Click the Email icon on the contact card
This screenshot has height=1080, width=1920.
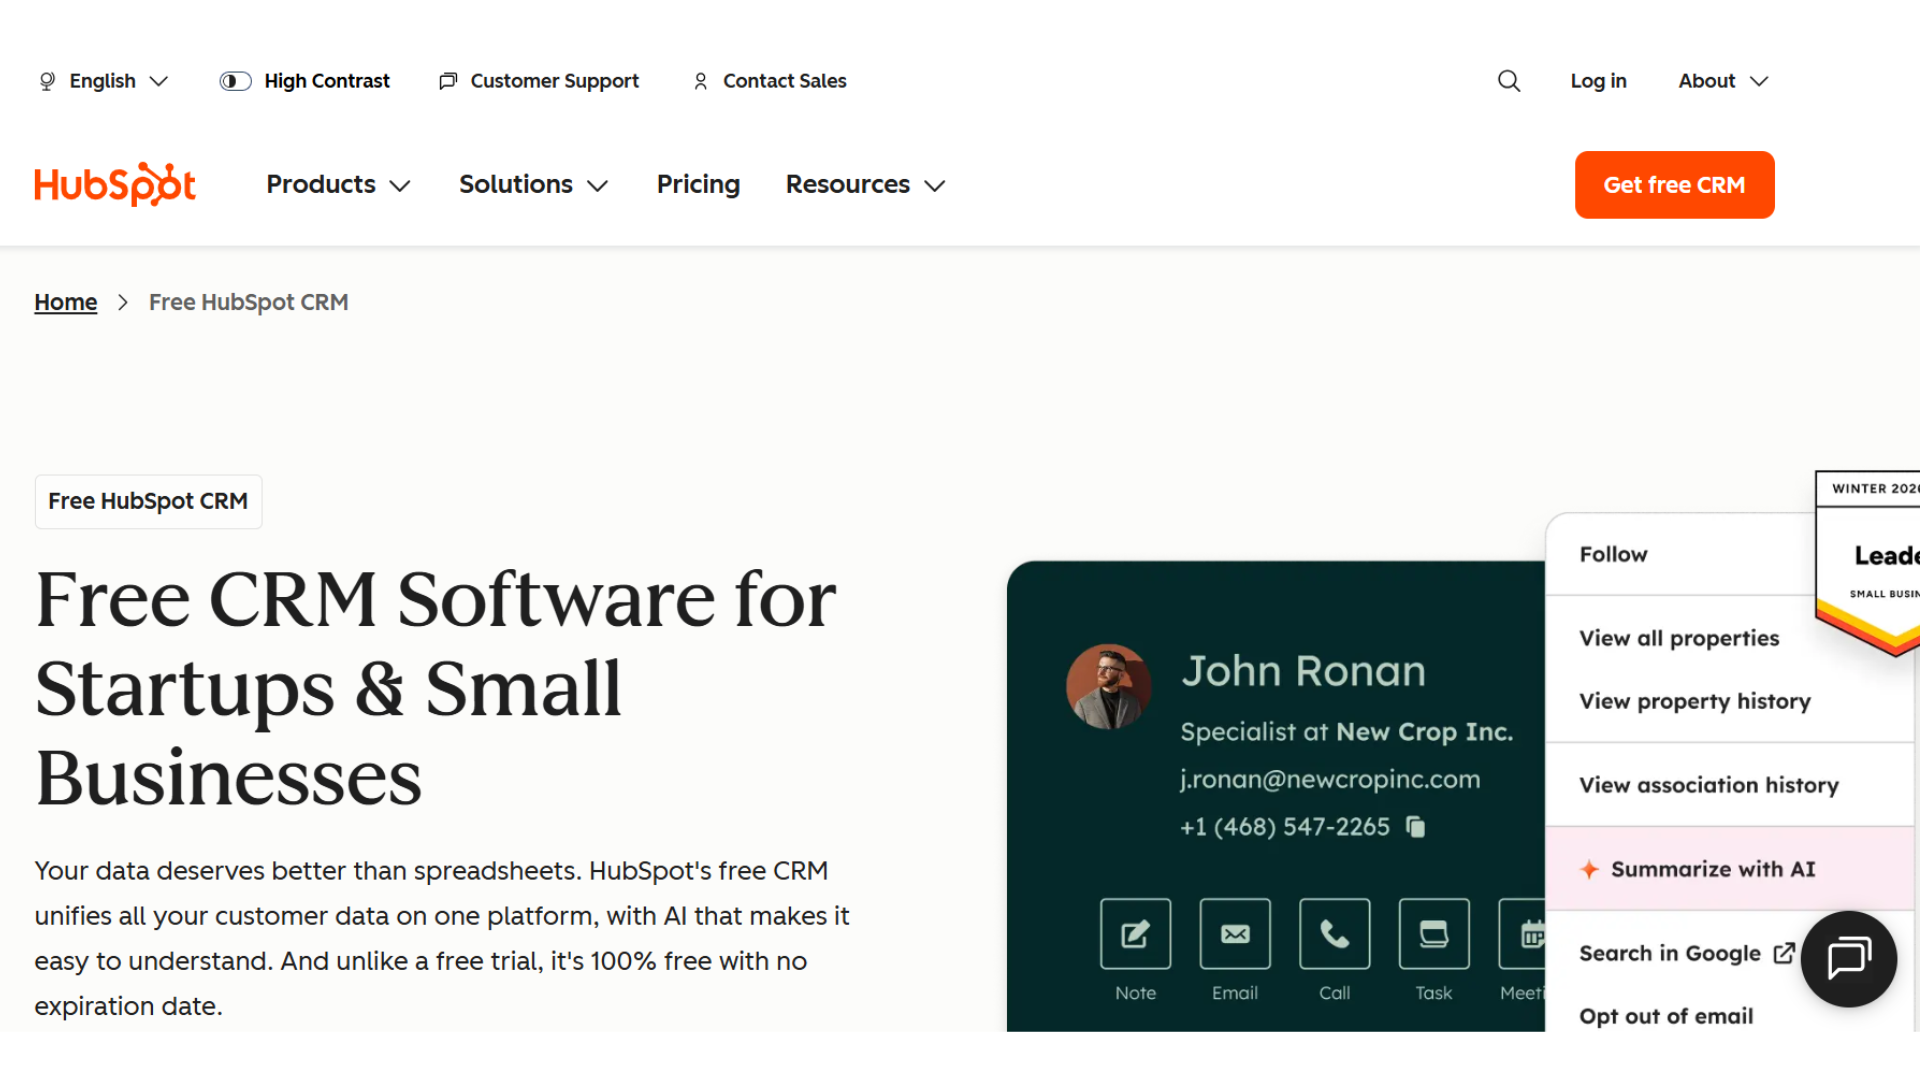(x=1235, y=934)
